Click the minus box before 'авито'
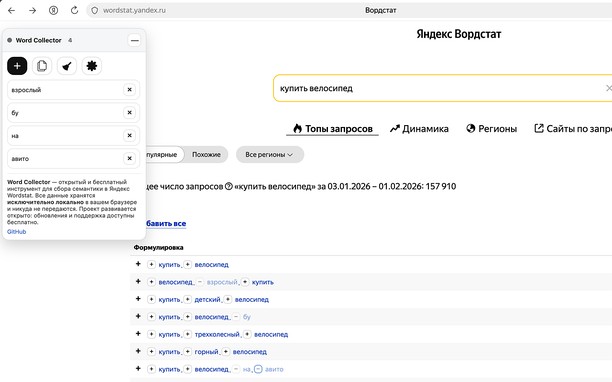The width and height of the screenshot is (612, 382). 258,369
